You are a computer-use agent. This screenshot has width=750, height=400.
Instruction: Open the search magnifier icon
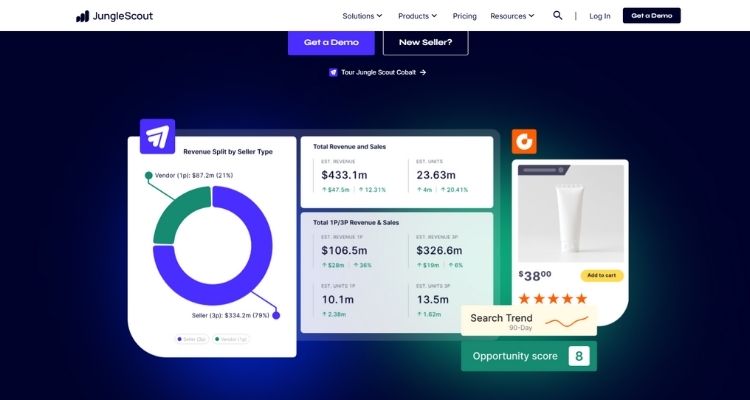click(558, 16)
